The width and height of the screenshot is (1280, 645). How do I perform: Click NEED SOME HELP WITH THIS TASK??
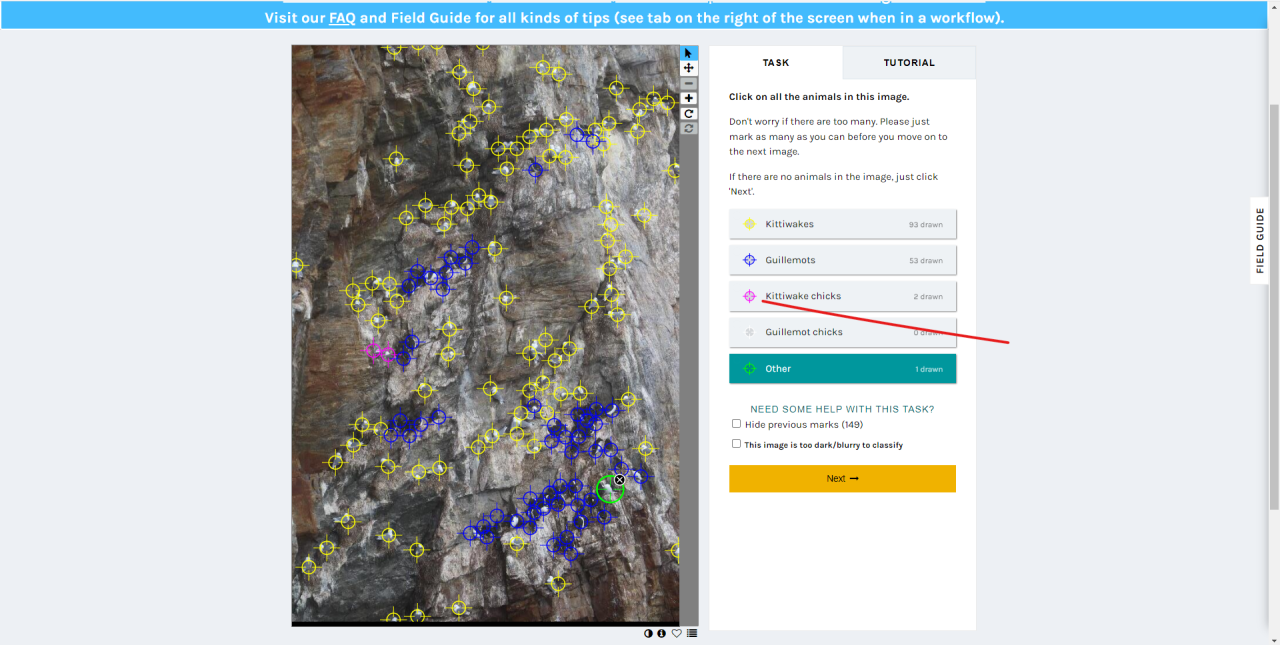(842, 409)
